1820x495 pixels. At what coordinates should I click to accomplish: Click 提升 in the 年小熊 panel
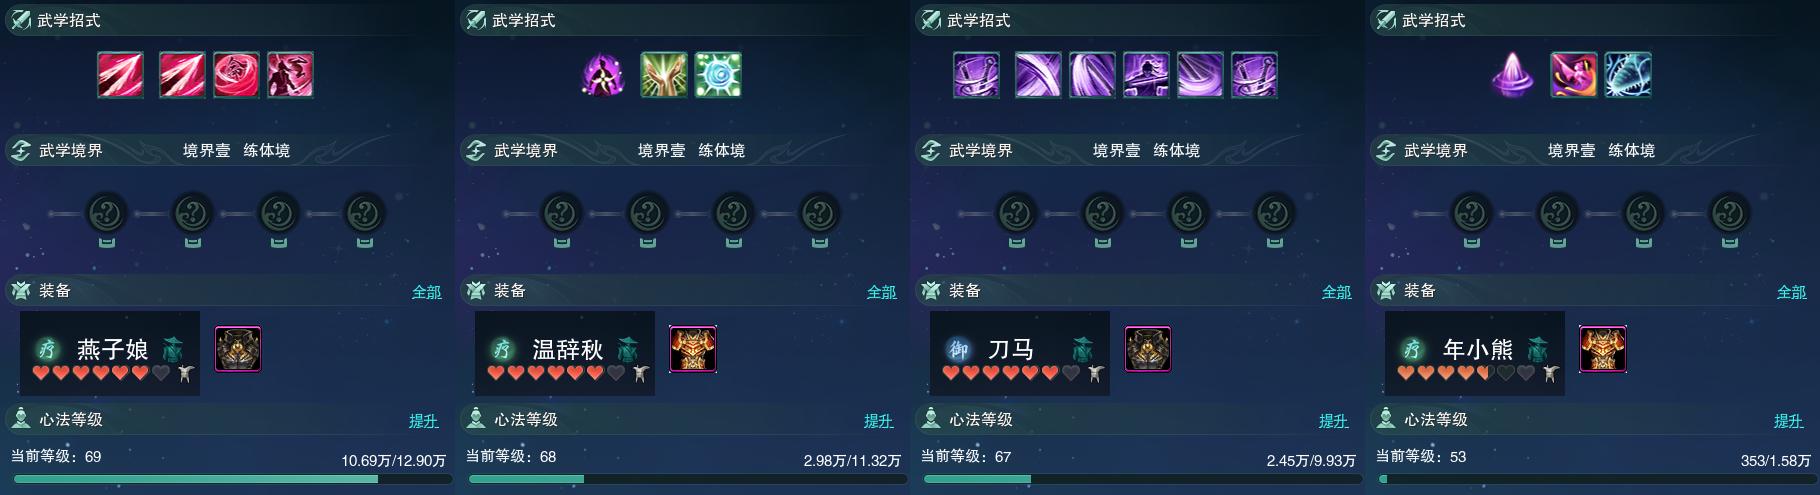click(x=1789, y=421)
